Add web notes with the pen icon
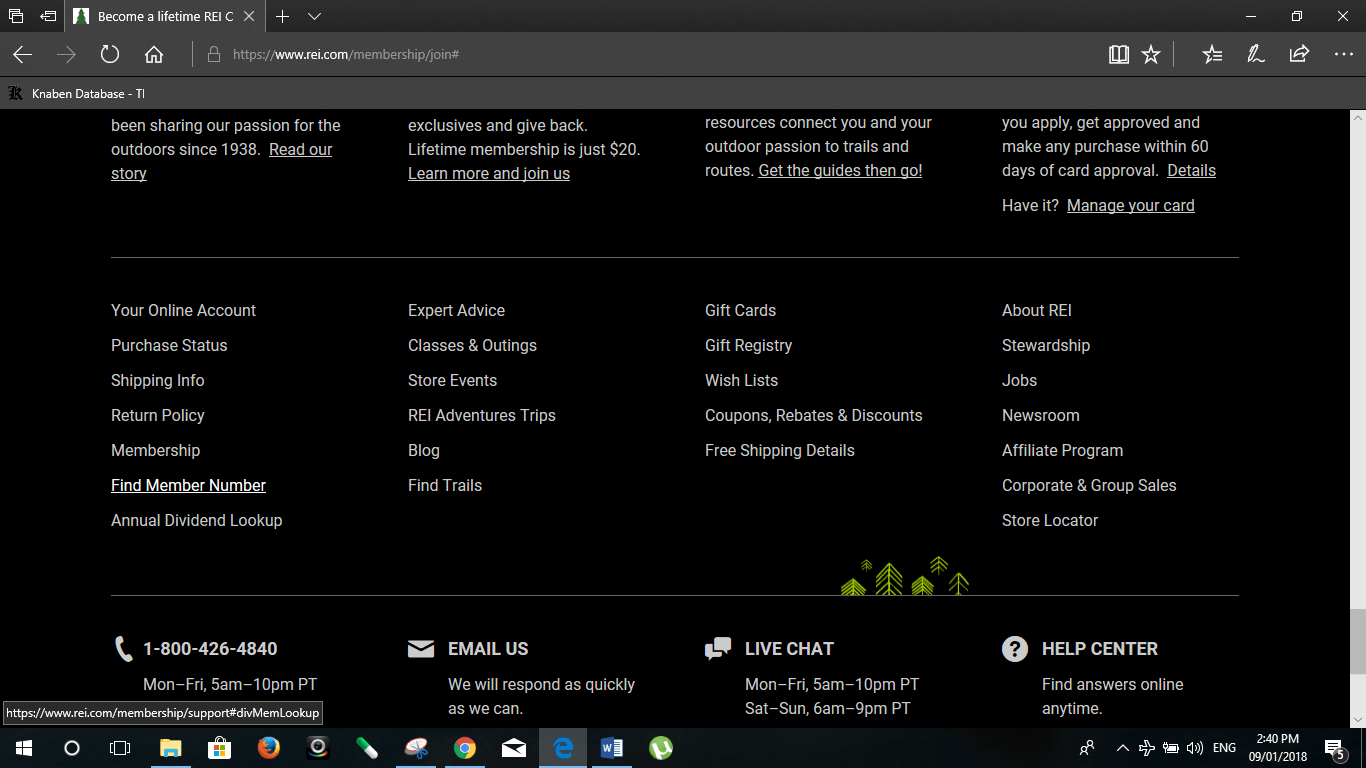 pyautogui.click(x=1256, y=54)
